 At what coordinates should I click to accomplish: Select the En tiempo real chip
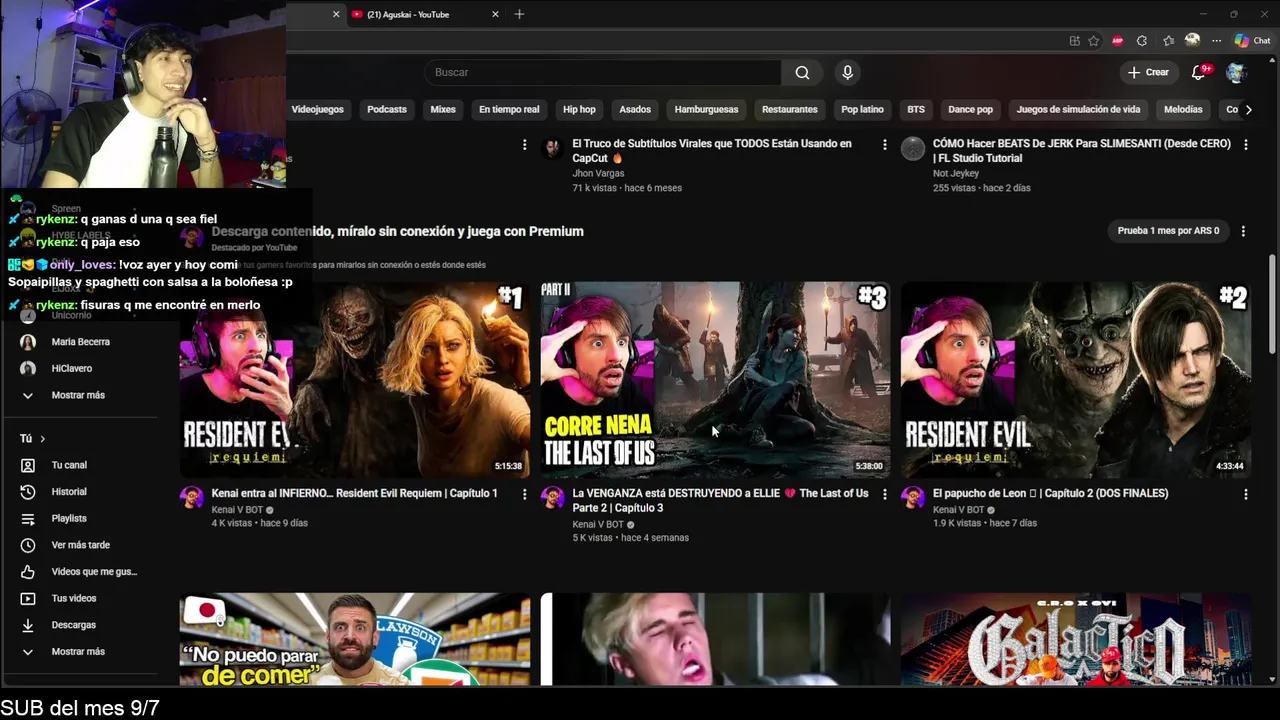509,110
